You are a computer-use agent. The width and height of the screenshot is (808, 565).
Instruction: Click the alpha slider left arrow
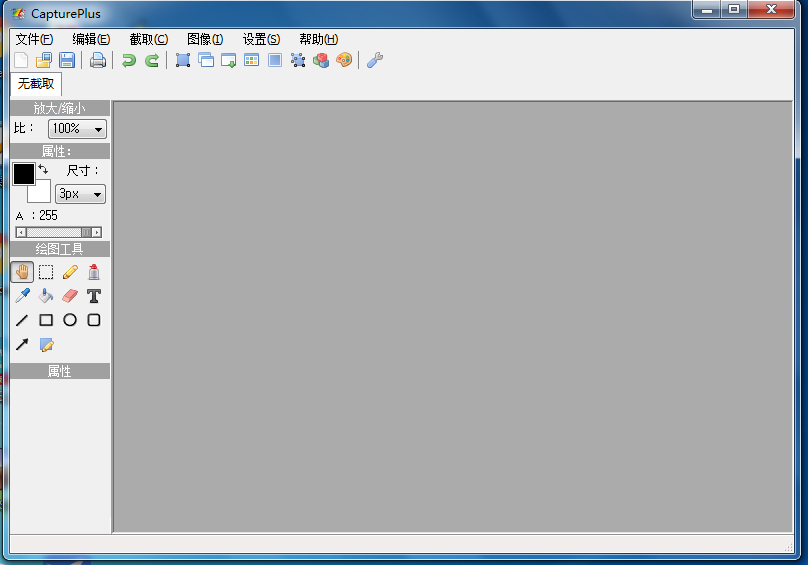pyautogui.click(x=21, y=232)
